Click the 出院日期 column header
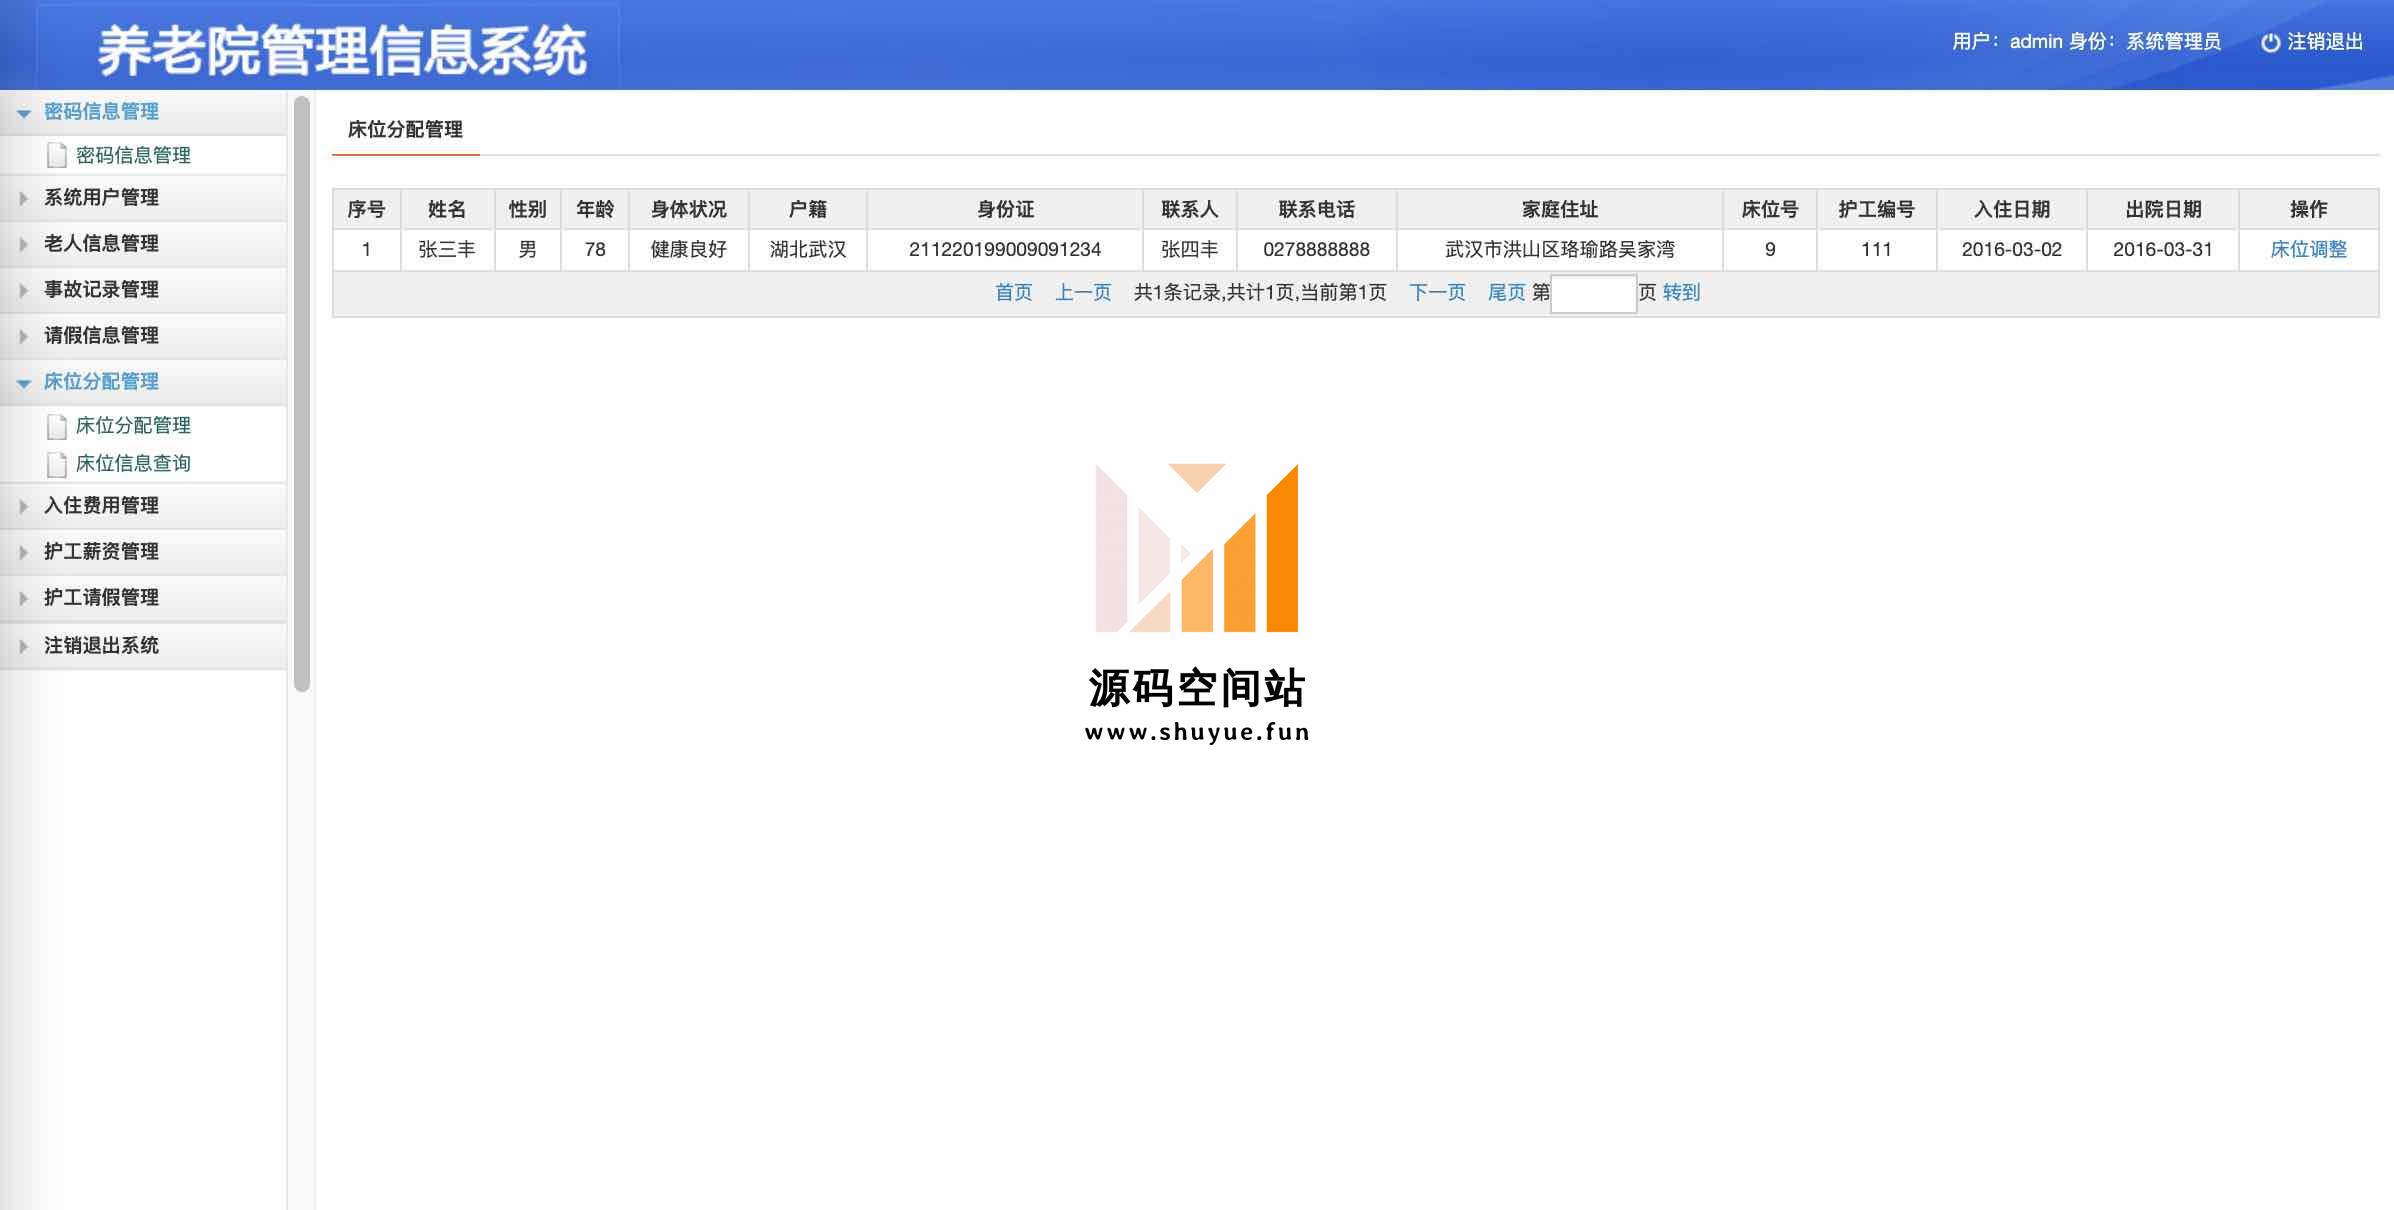 point(2163,209)
